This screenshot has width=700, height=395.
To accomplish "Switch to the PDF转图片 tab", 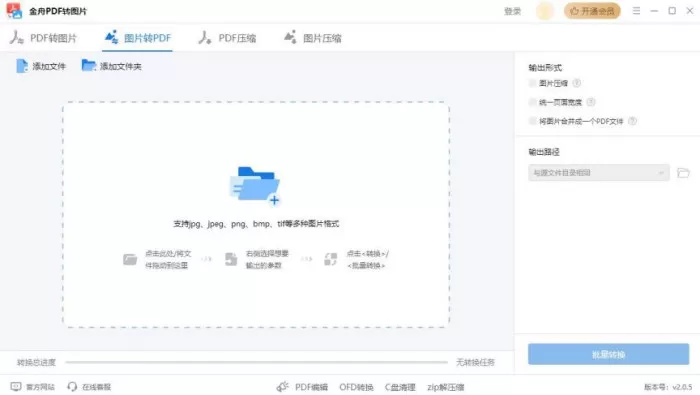I will (x=43, y=38).
